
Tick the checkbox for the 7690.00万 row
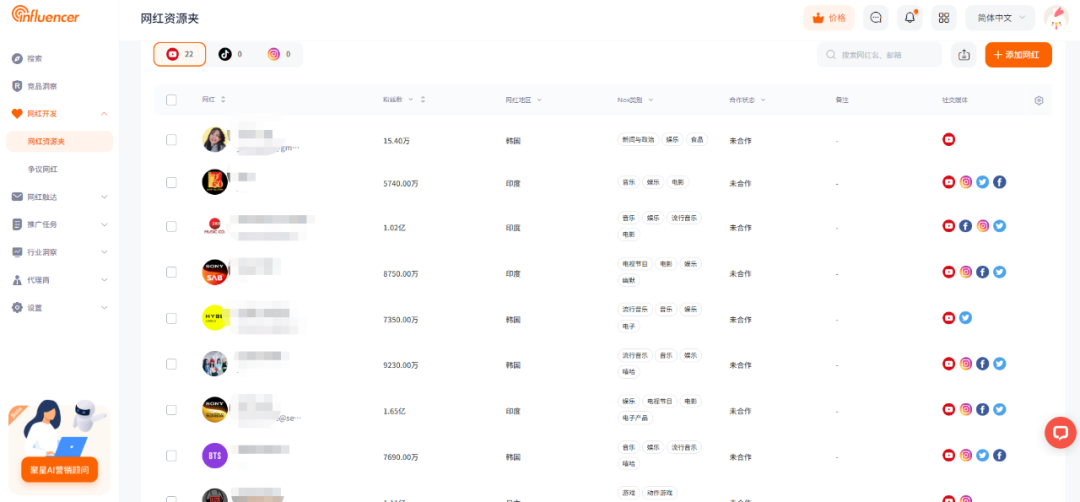(172, 455)
